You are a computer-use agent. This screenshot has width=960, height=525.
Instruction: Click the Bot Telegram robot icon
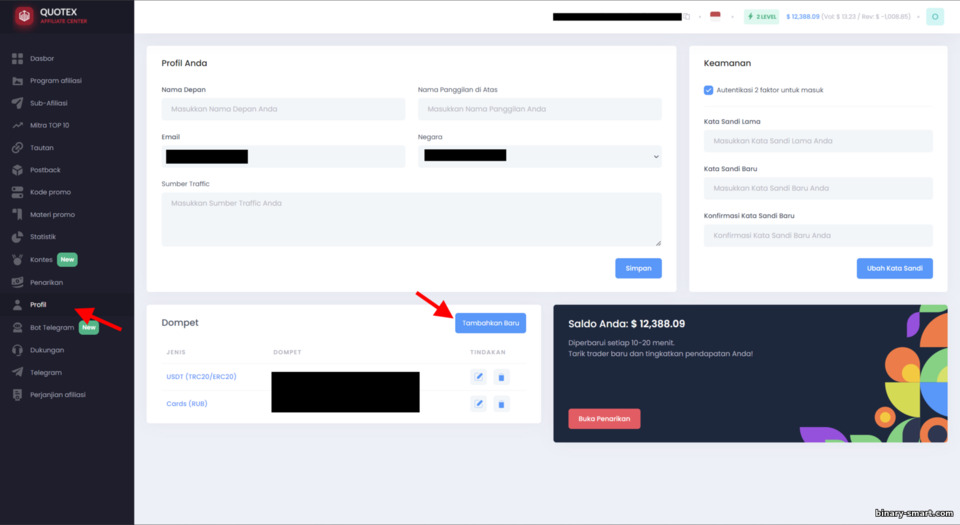click(17, 328)
